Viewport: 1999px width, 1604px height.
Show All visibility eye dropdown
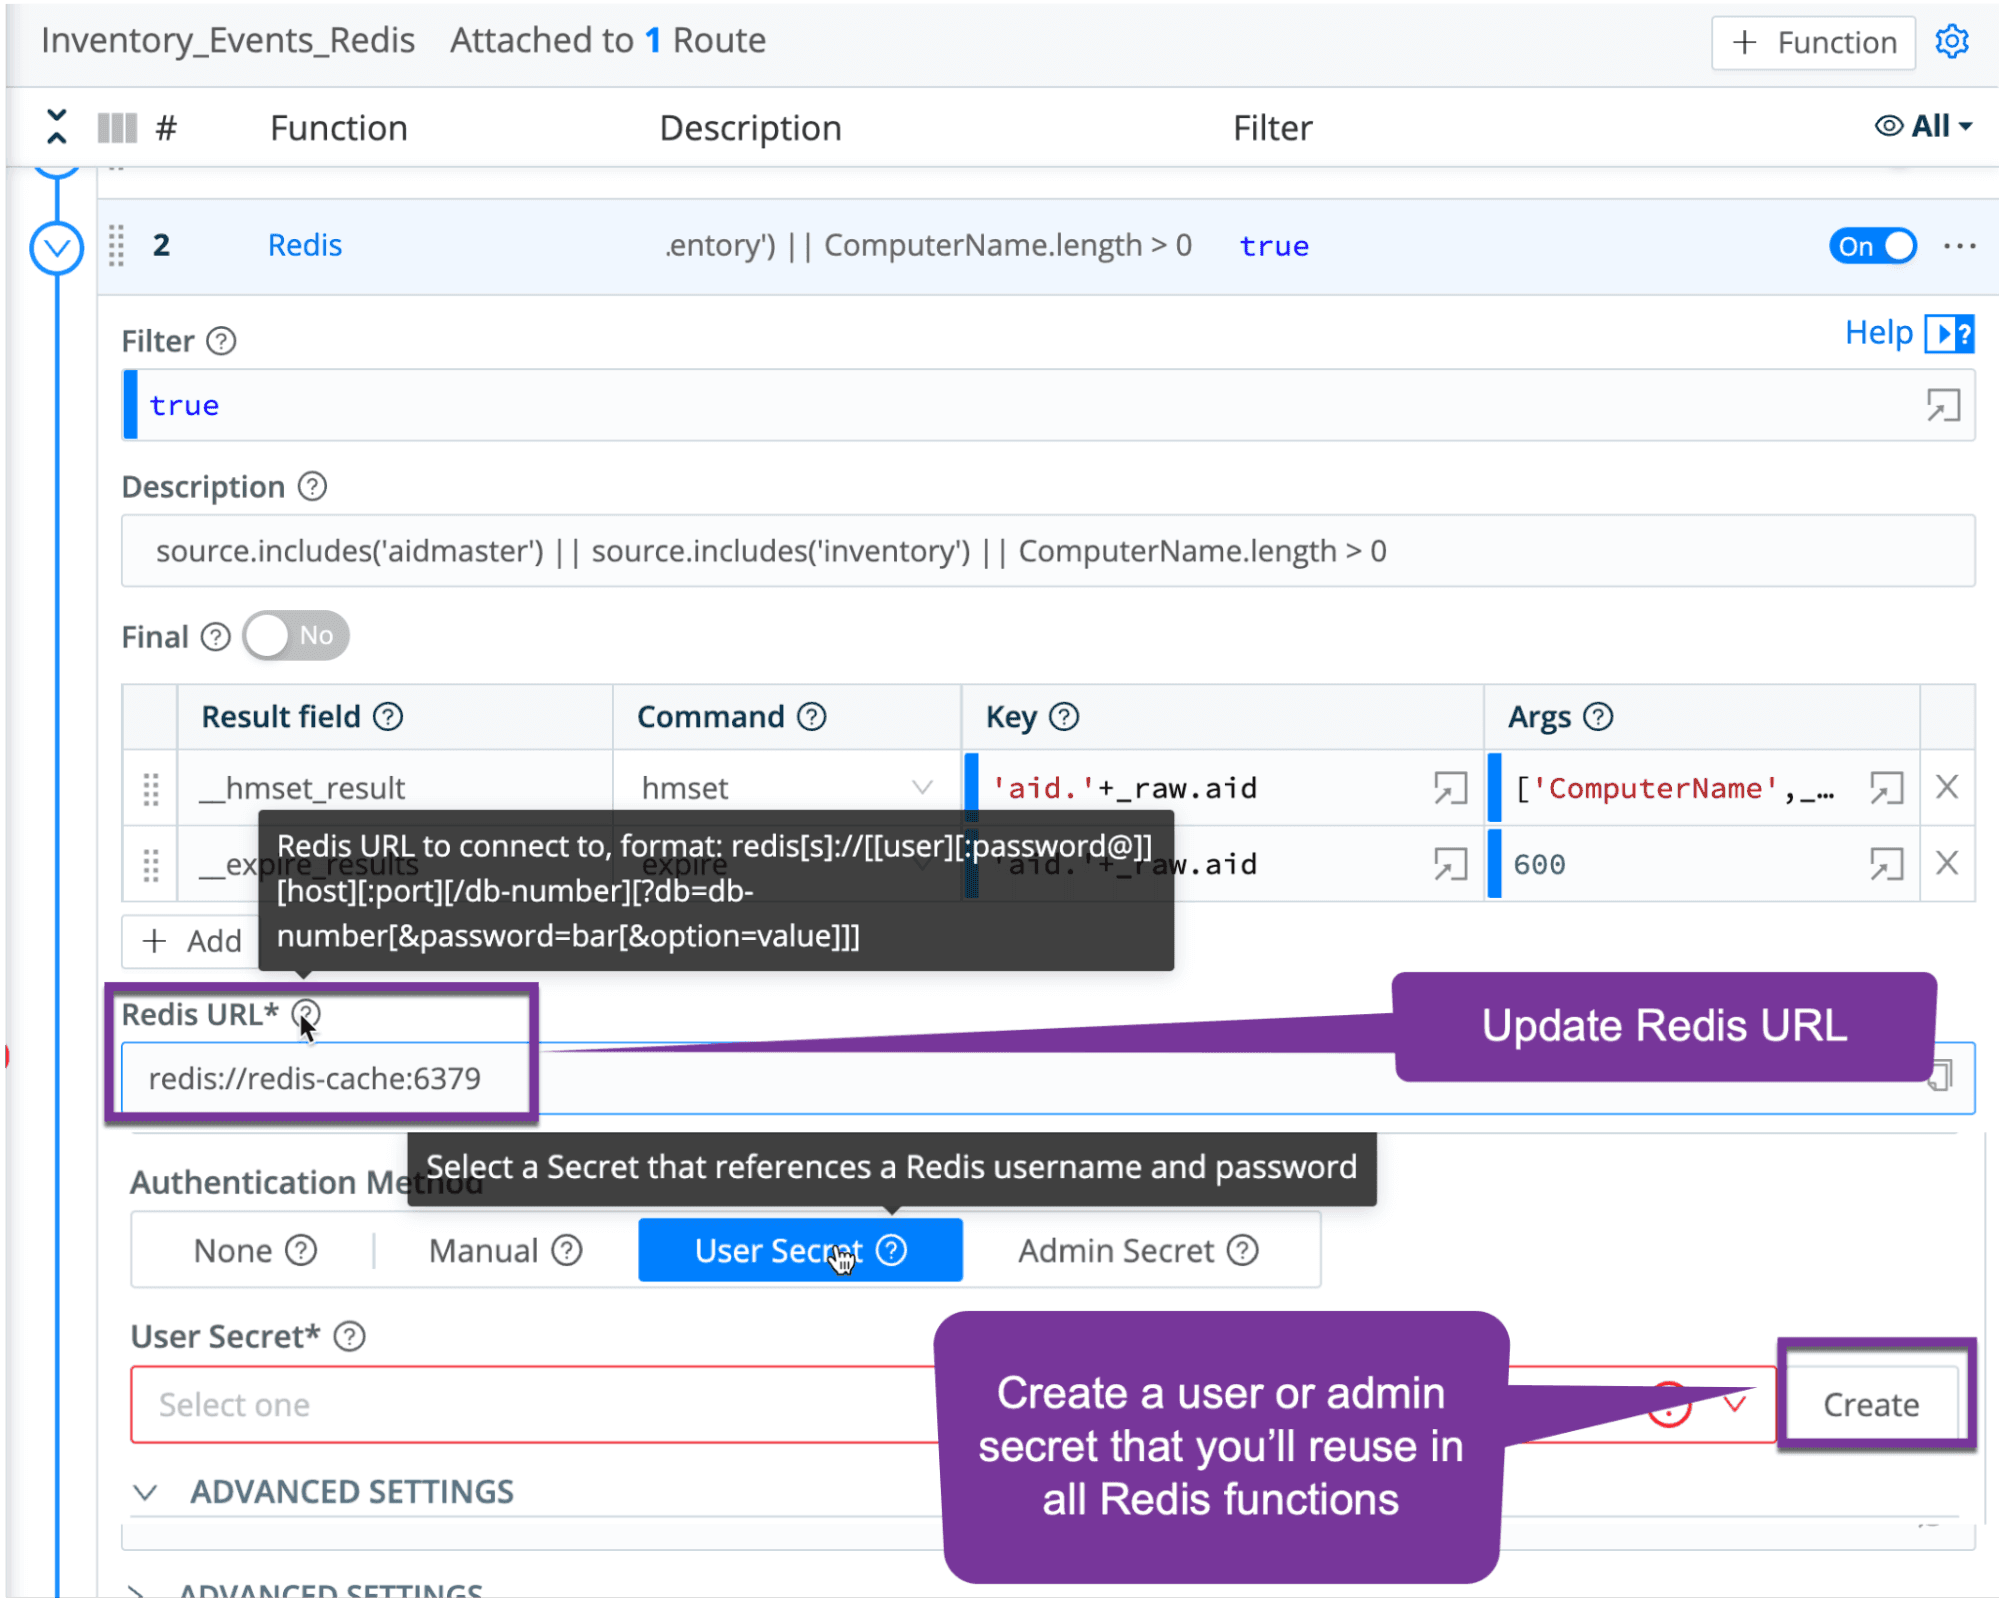tap(1923, 127)
